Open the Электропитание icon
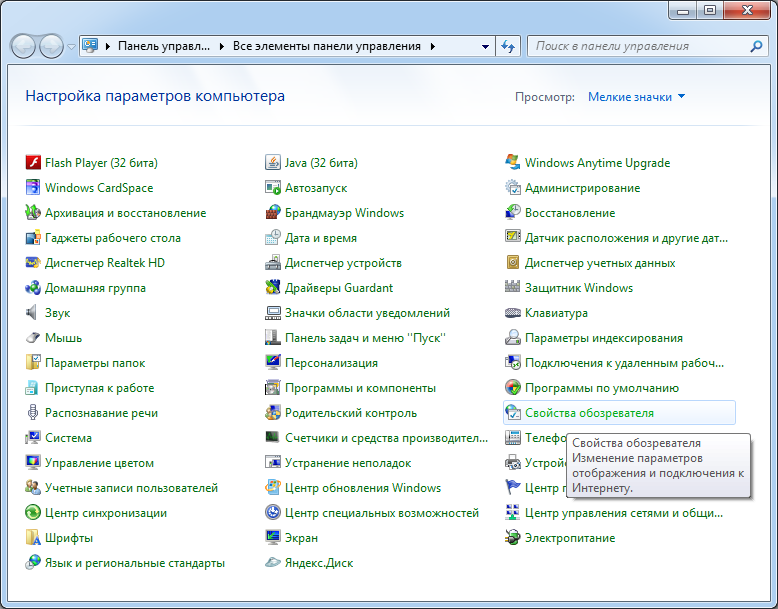 (x=513, y=538)
